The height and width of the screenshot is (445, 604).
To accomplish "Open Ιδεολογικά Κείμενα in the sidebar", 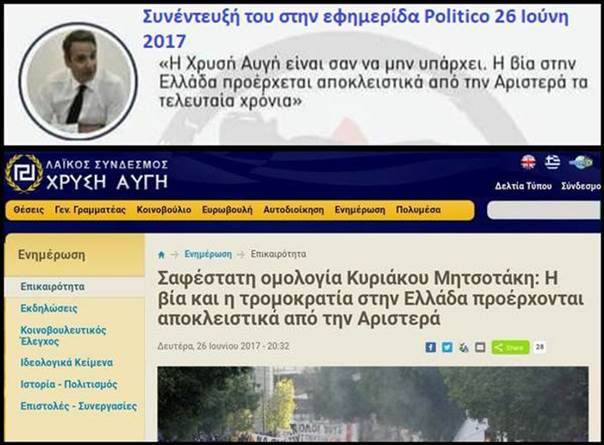I will coord(67,362).
